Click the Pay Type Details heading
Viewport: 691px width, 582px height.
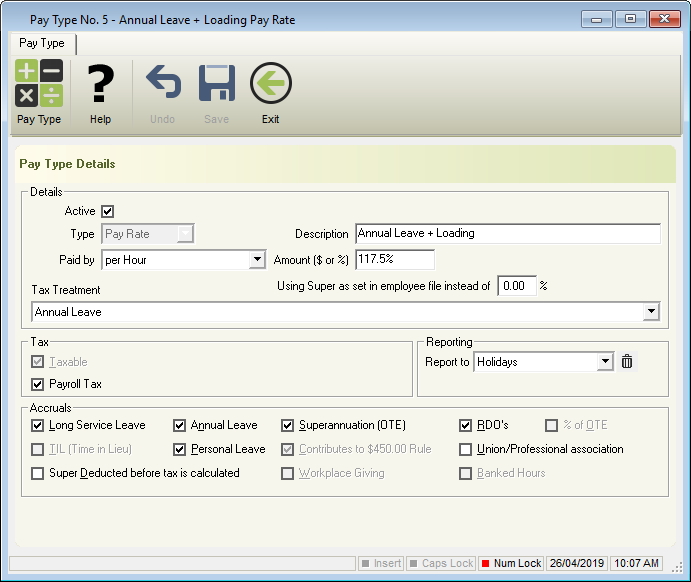(x=67, y=164)
